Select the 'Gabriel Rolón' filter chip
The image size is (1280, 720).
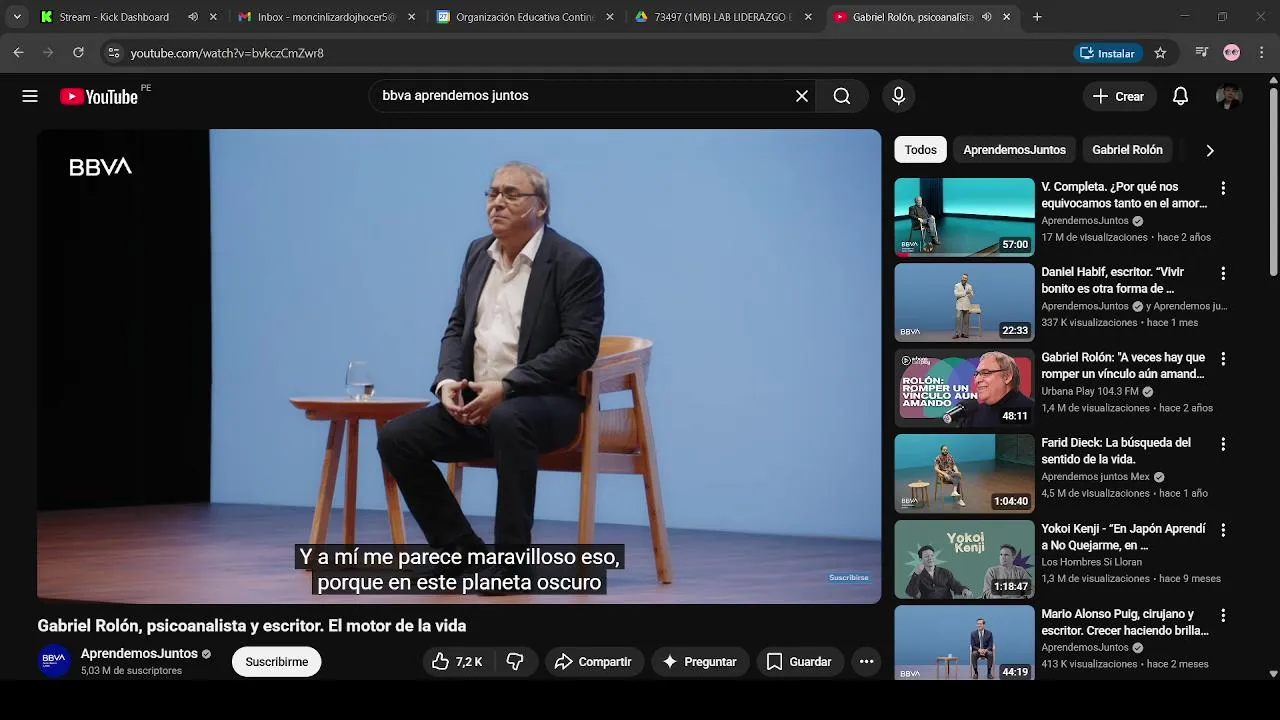tap(1127, 150)
